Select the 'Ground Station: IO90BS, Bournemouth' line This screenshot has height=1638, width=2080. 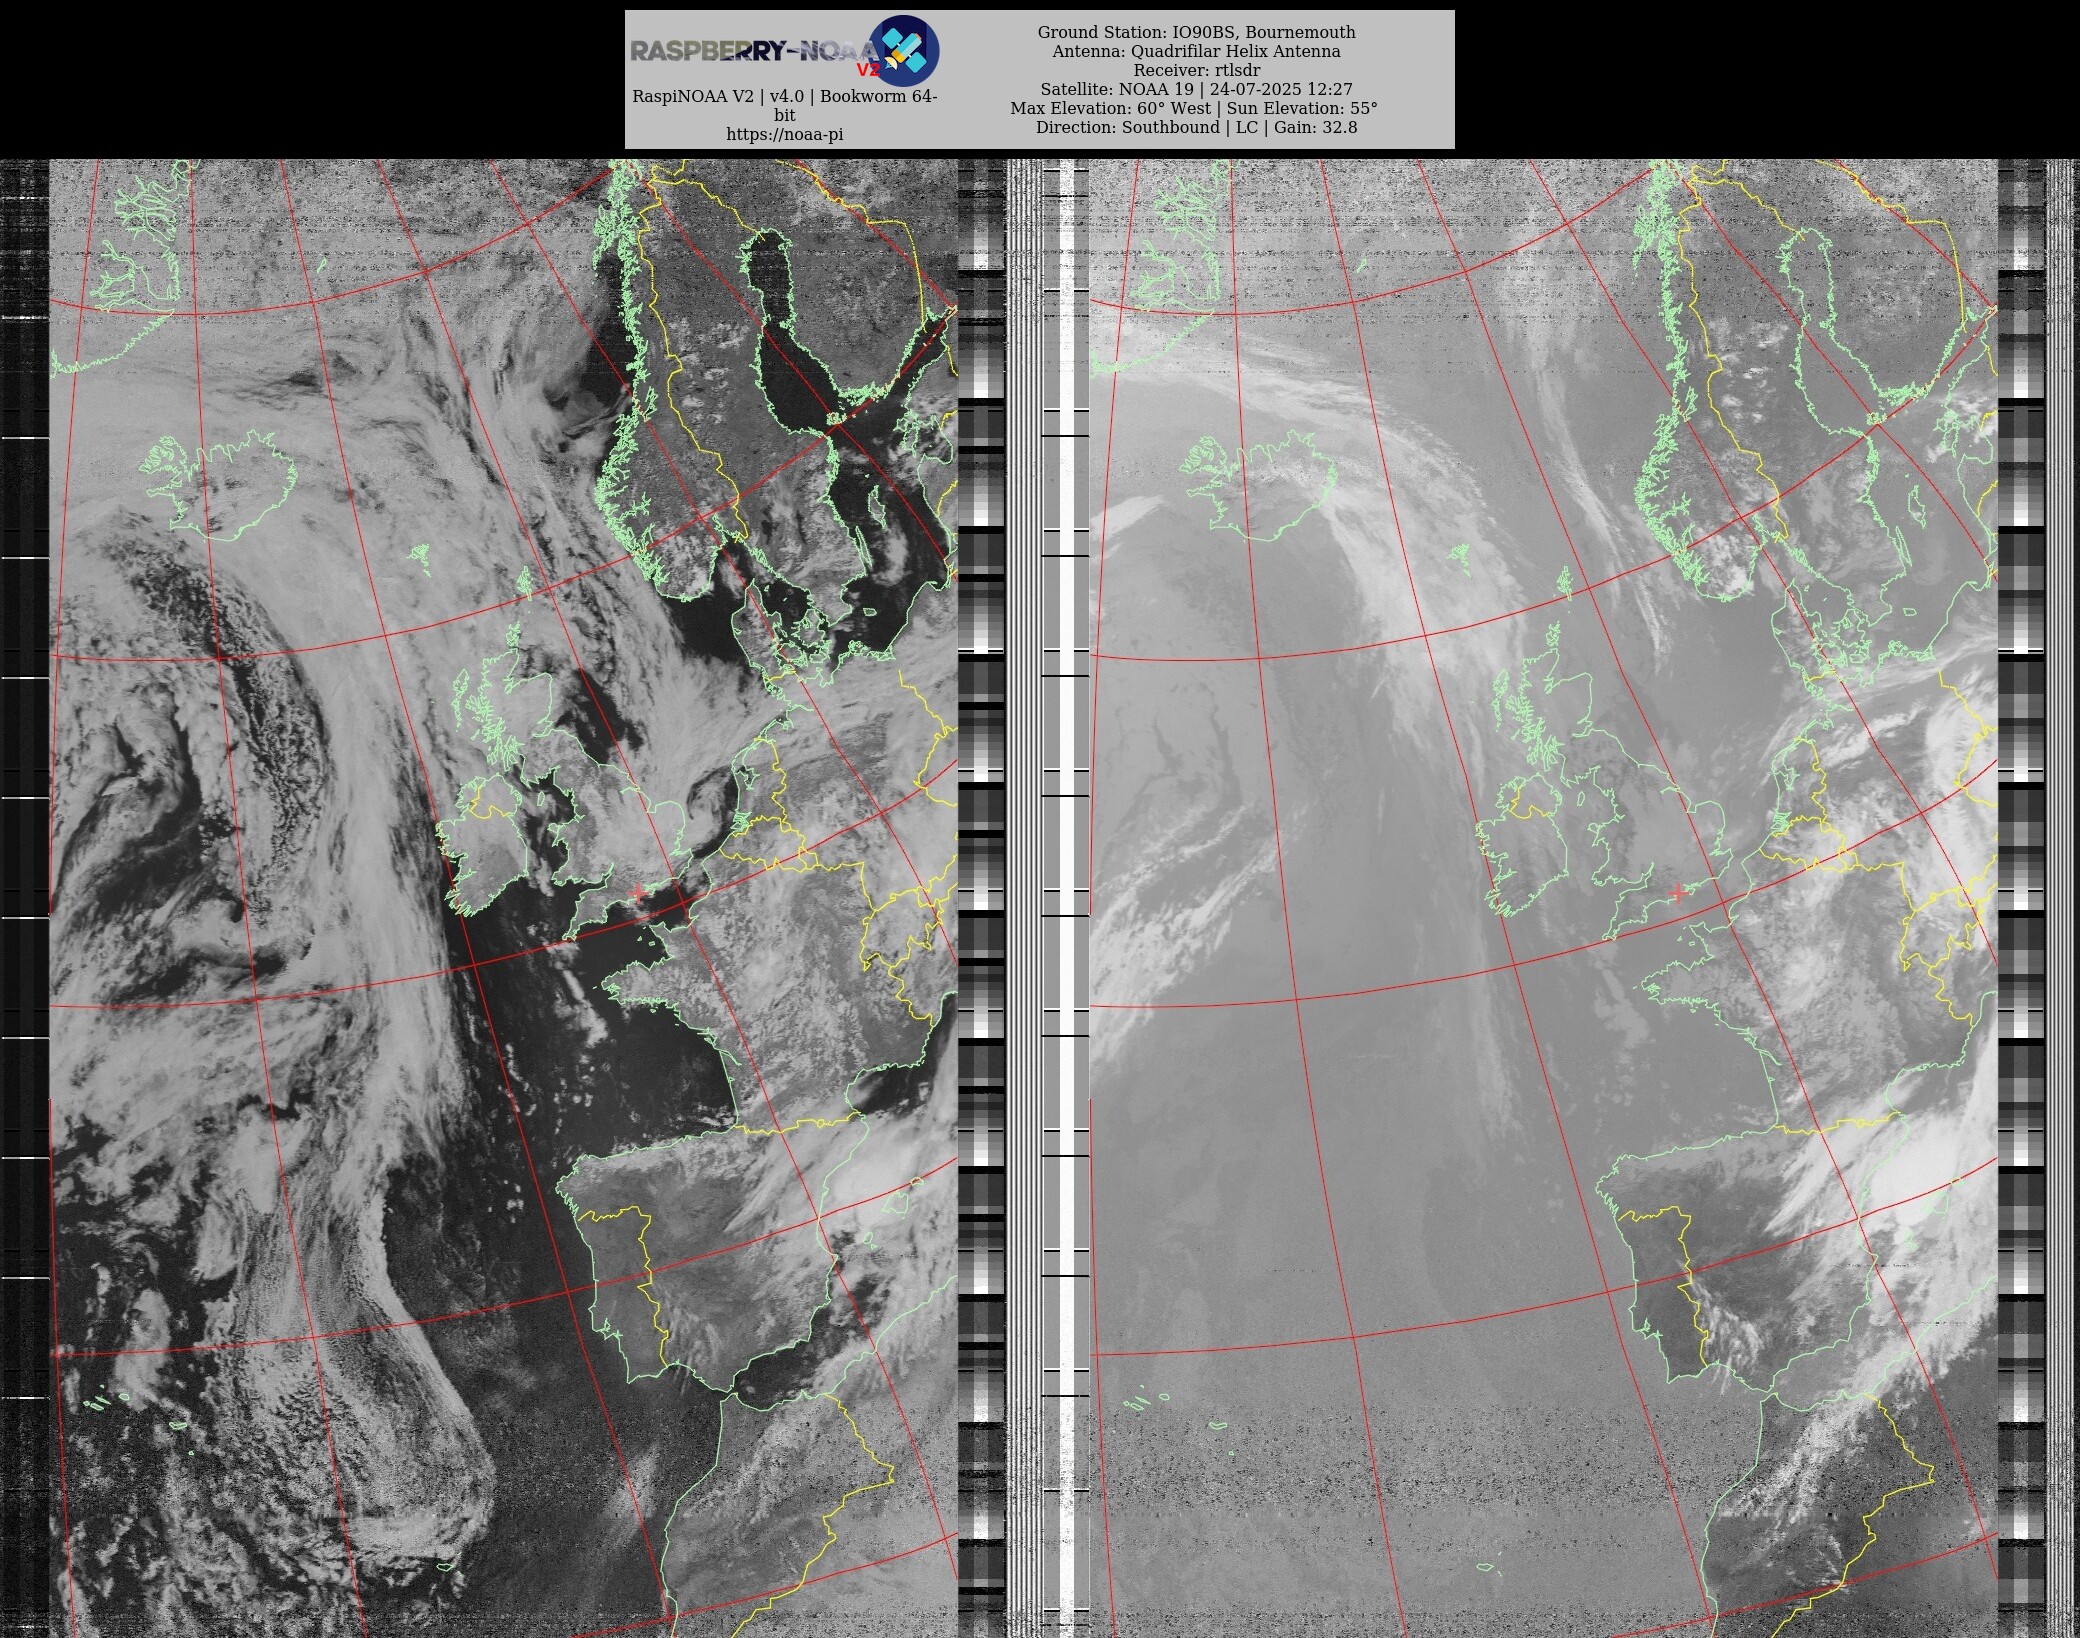pos(1196,32)
